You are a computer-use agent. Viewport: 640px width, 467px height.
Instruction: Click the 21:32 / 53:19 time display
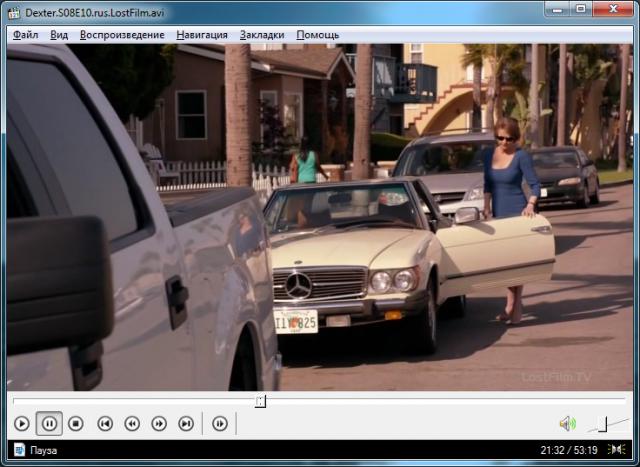(569, 450)
